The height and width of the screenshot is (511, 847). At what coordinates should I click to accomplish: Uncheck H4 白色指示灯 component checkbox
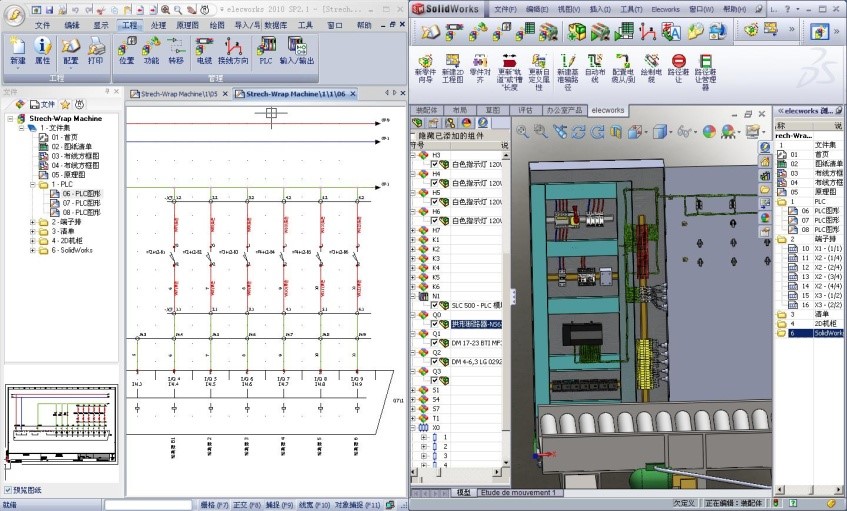point(434,183)
